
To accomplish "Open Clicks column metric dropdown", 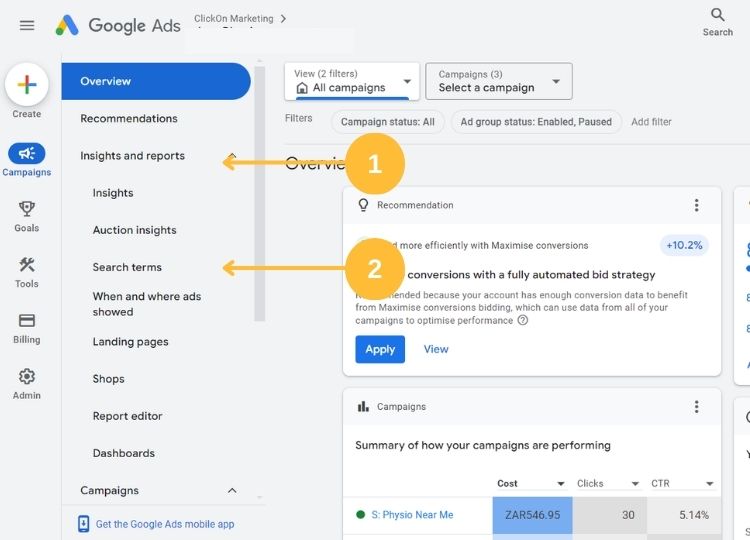I will (x=635, y=484).
